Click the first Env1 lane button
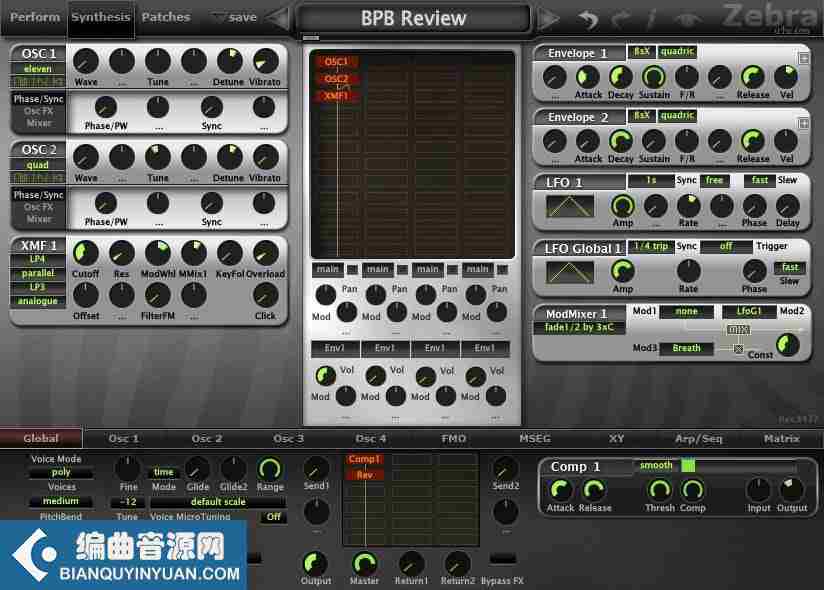This screenshot has width=824, height=590. coord(335,348)
